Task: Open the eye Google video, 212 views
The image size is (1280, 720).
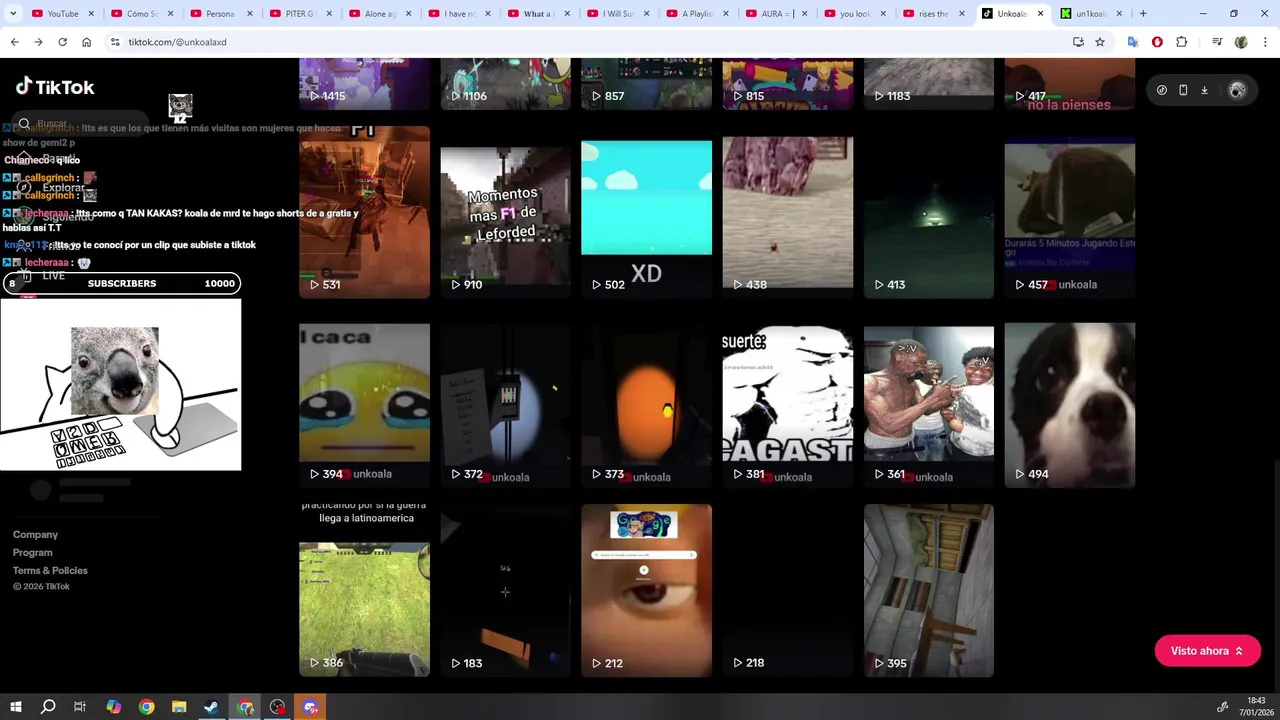Action: [646, 590]
